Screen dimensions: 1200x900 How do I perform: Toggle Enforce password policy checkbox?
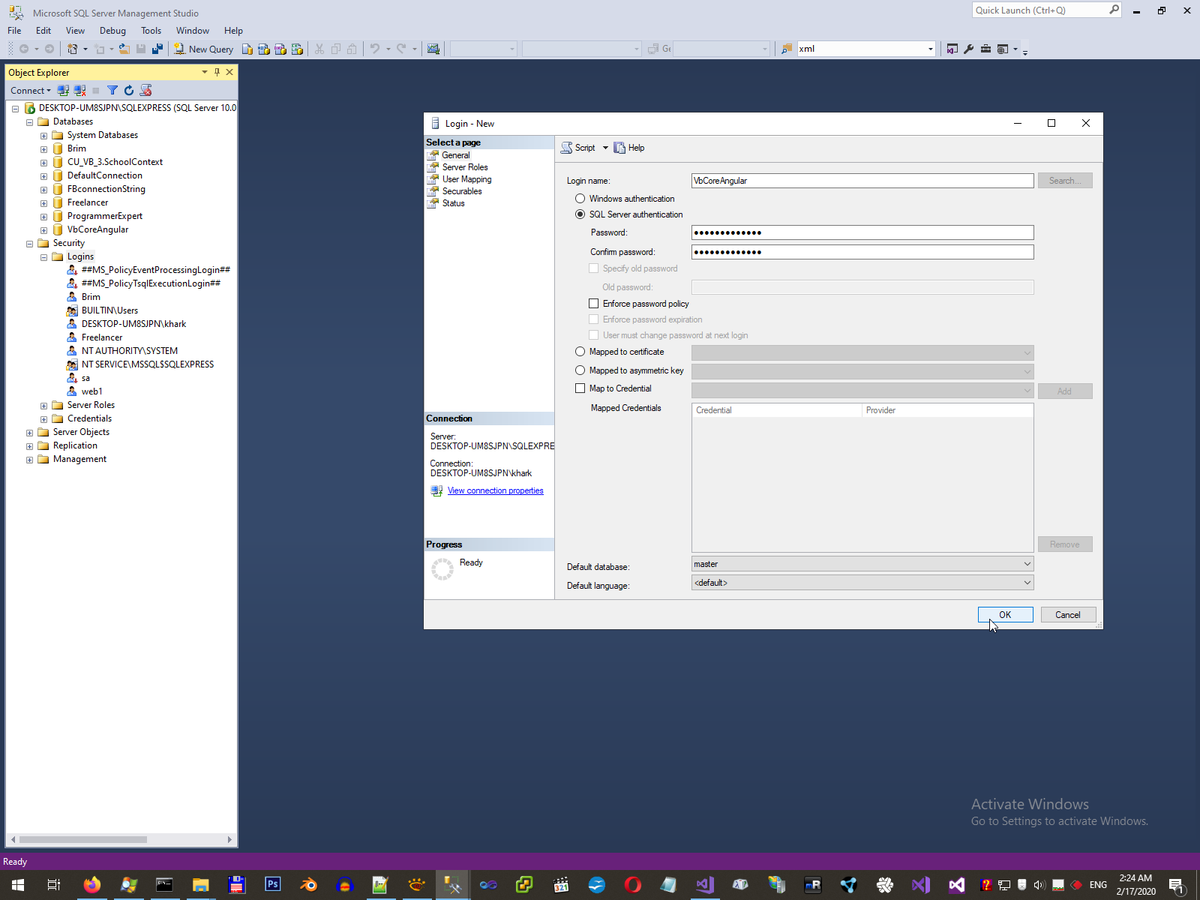tap(594, 303)
